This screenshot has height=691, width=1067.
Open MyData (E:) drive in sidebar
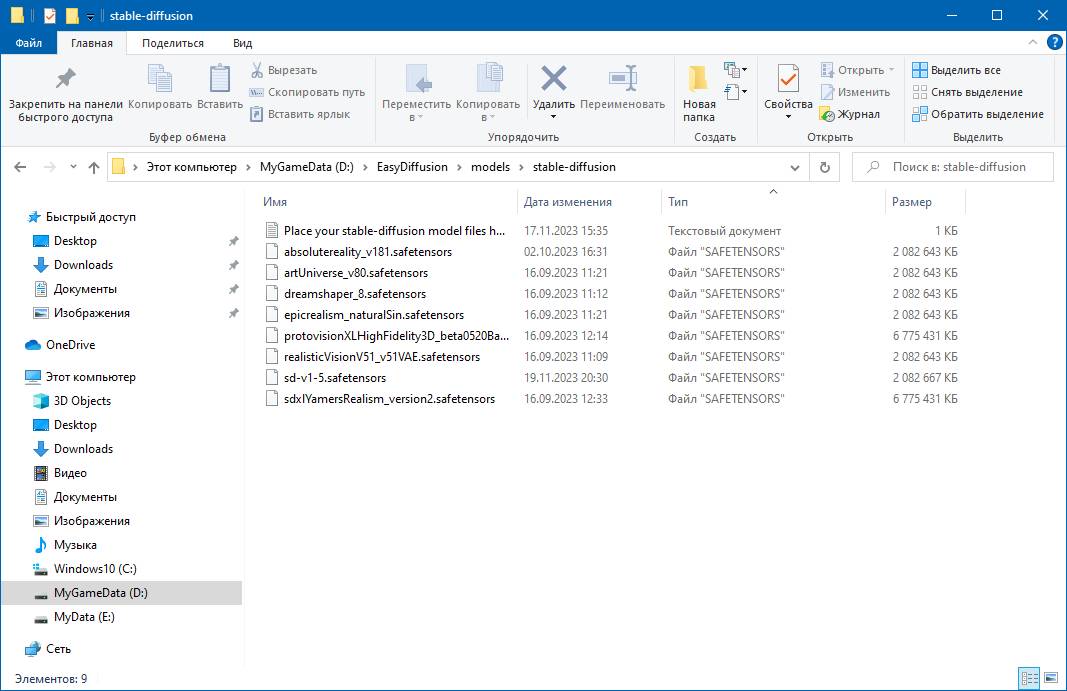(x=84, y=617)
